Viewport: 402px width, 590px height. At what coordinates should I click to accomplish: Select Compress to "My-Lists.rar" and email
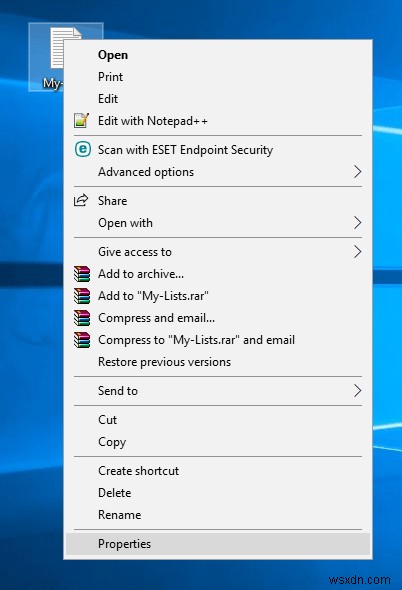coord(218,340)
